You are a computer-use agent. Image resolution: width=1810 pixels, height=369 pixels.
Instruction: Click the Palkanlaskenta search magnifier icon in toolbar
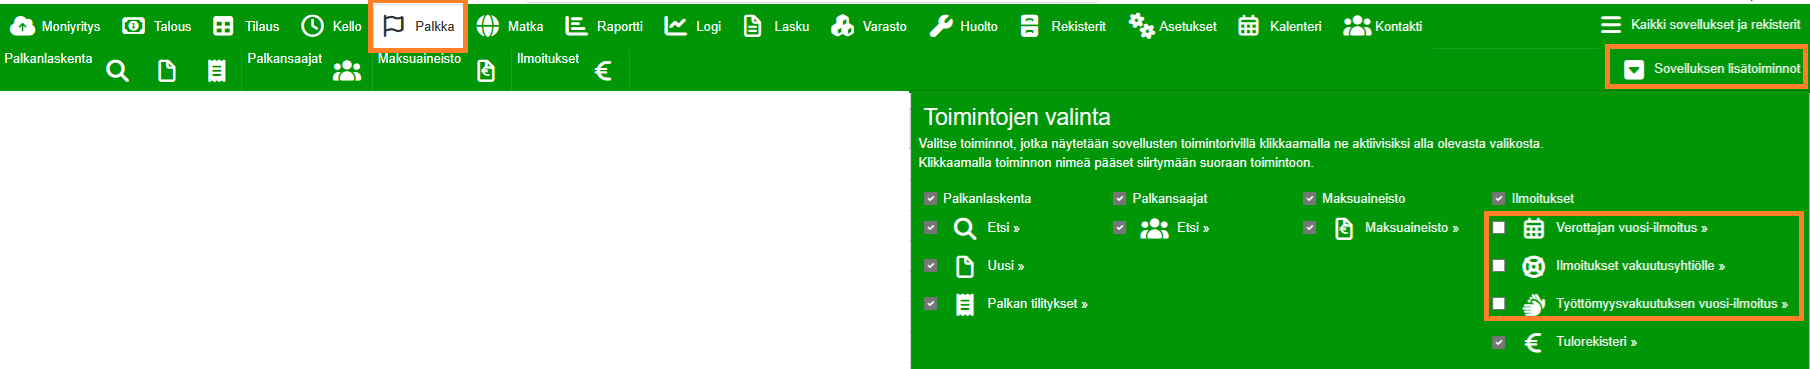(117, 71)
